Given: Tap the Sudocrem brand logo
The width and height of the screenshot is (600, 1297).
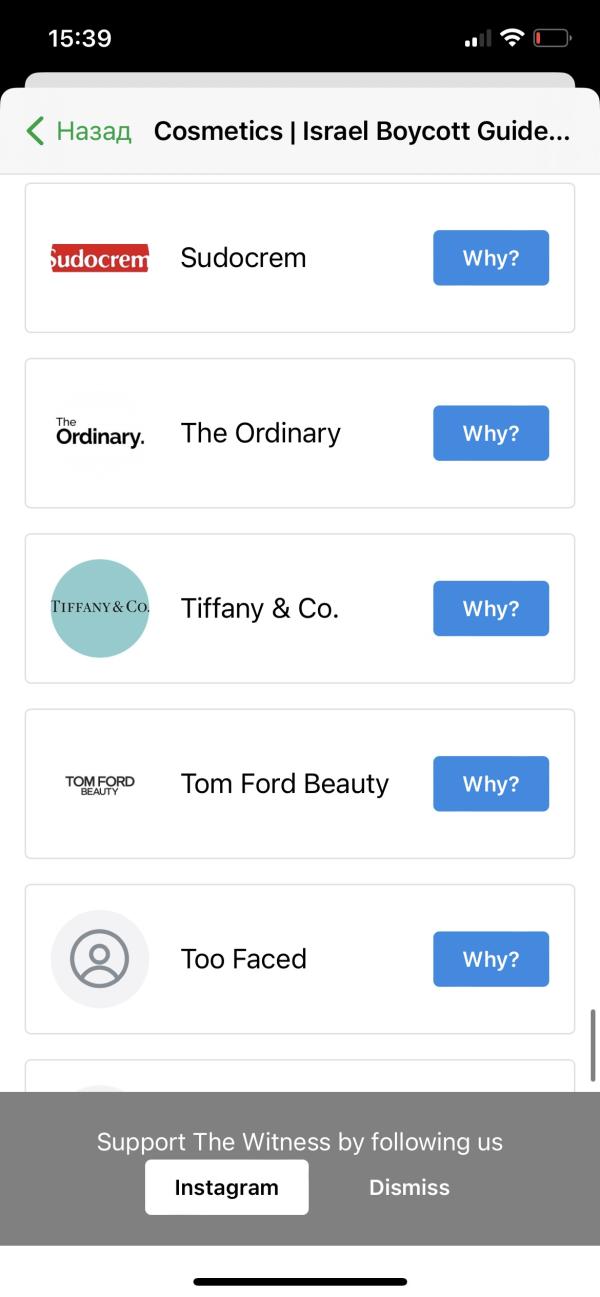Looking at the screenshot, I should [x=99, y=258].
